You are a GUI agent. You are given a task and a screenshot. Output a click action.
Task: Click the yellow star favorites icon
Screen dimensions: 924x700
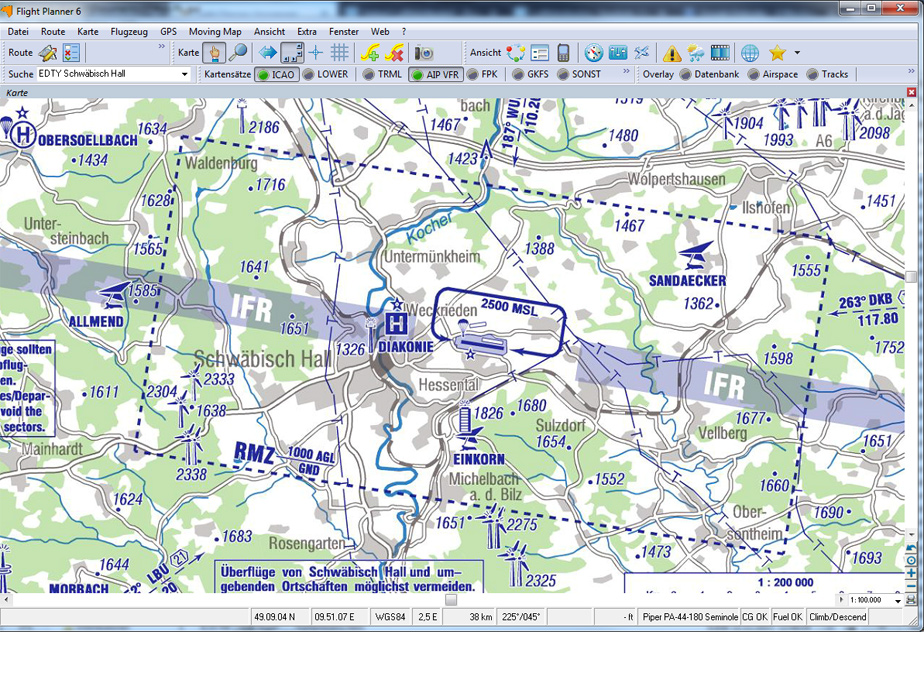click(777, 53)
